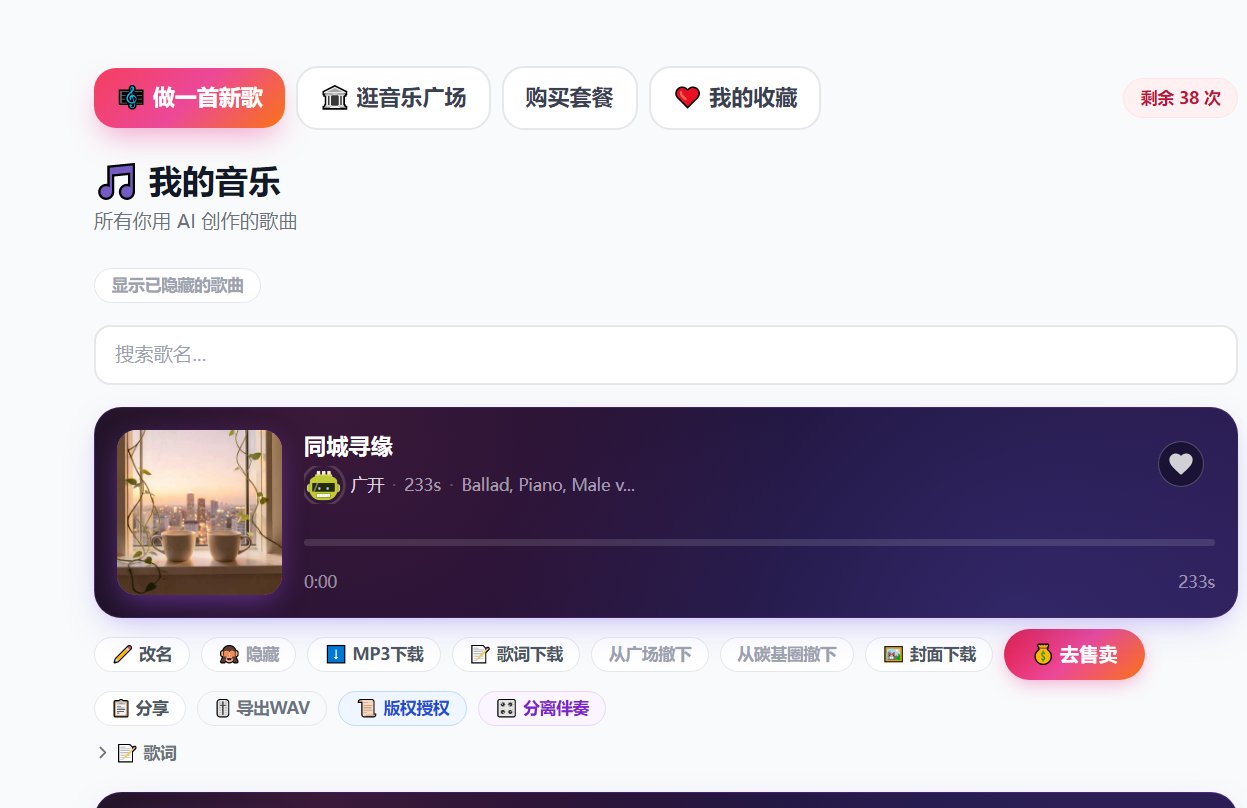Download lyrics via 歌词下载
The height and width of the screenshot is (808, 1247).
click(x=516, y=655)
